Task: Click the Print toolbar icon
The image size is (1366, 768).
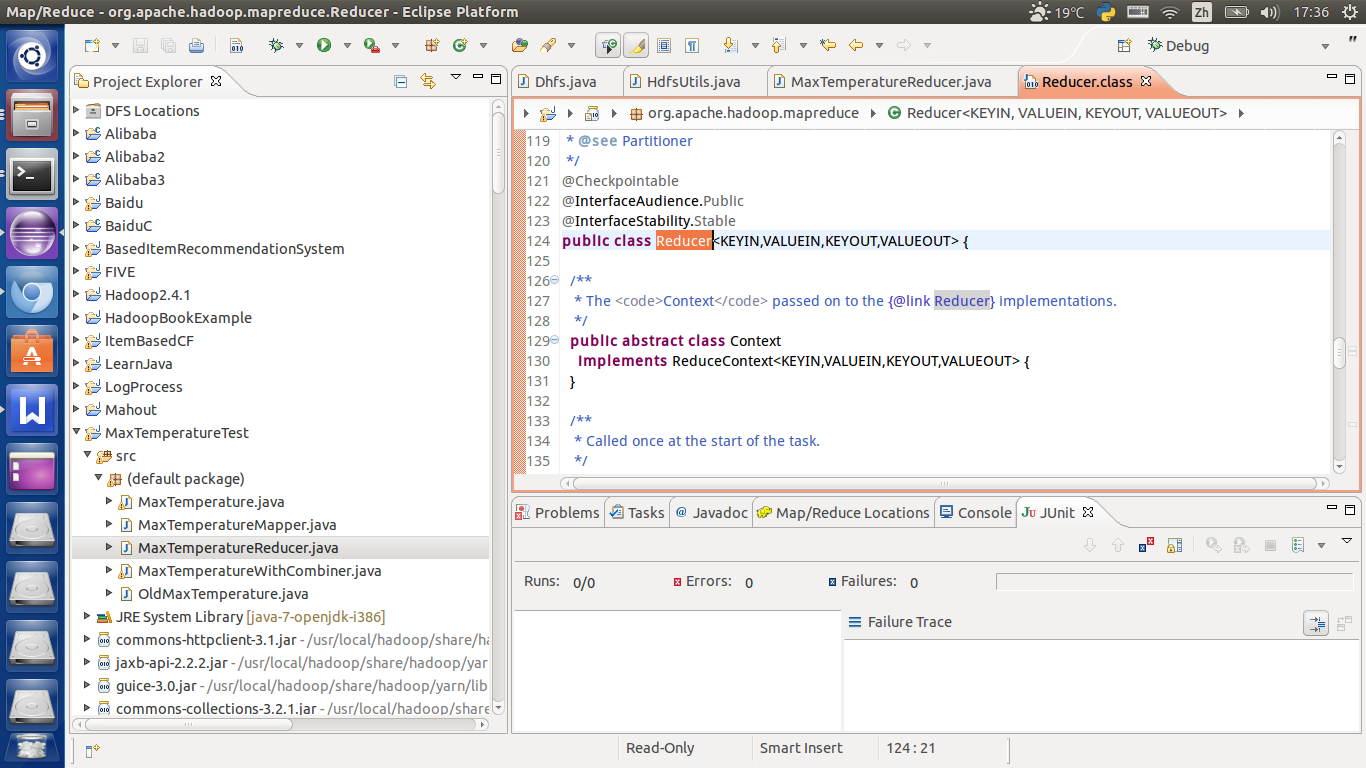Action: pyautogui.click(x=196, y=46)
